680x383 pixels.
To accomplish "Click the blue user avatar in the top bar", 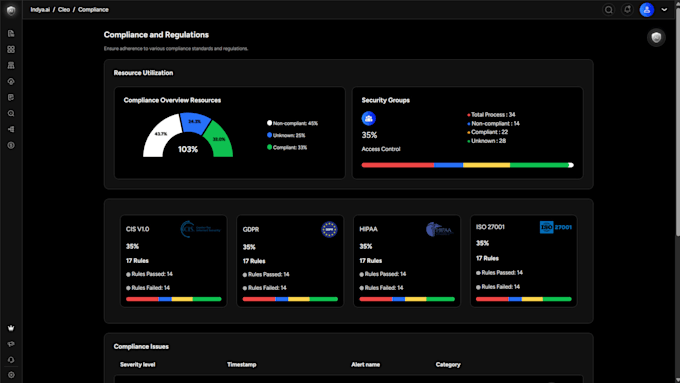I will click(x=647, y=10).
